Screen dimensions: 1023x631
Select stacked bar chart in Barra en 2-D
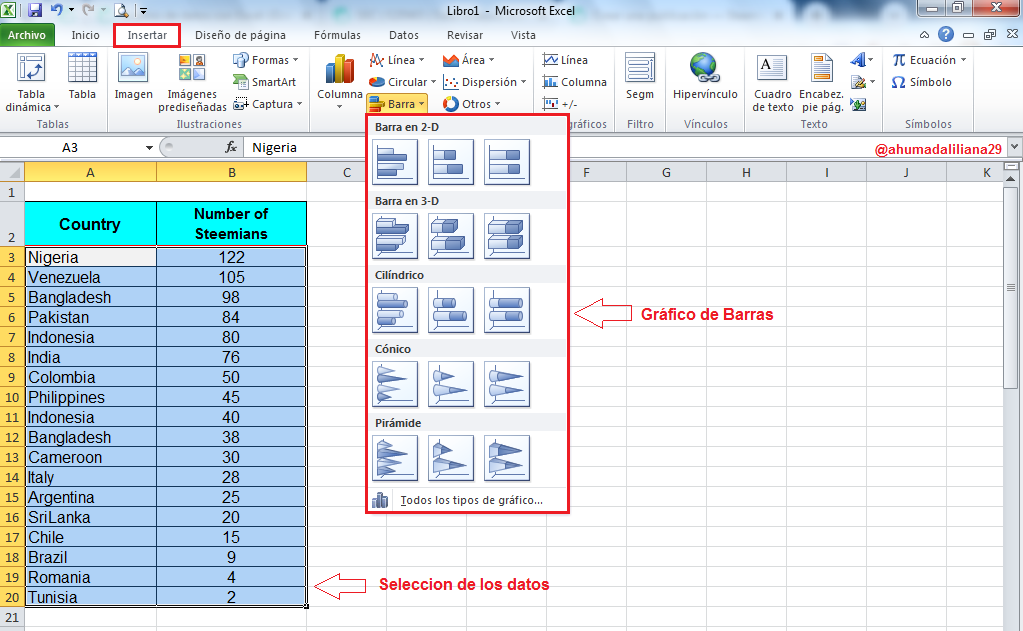[x=451, y=162]
